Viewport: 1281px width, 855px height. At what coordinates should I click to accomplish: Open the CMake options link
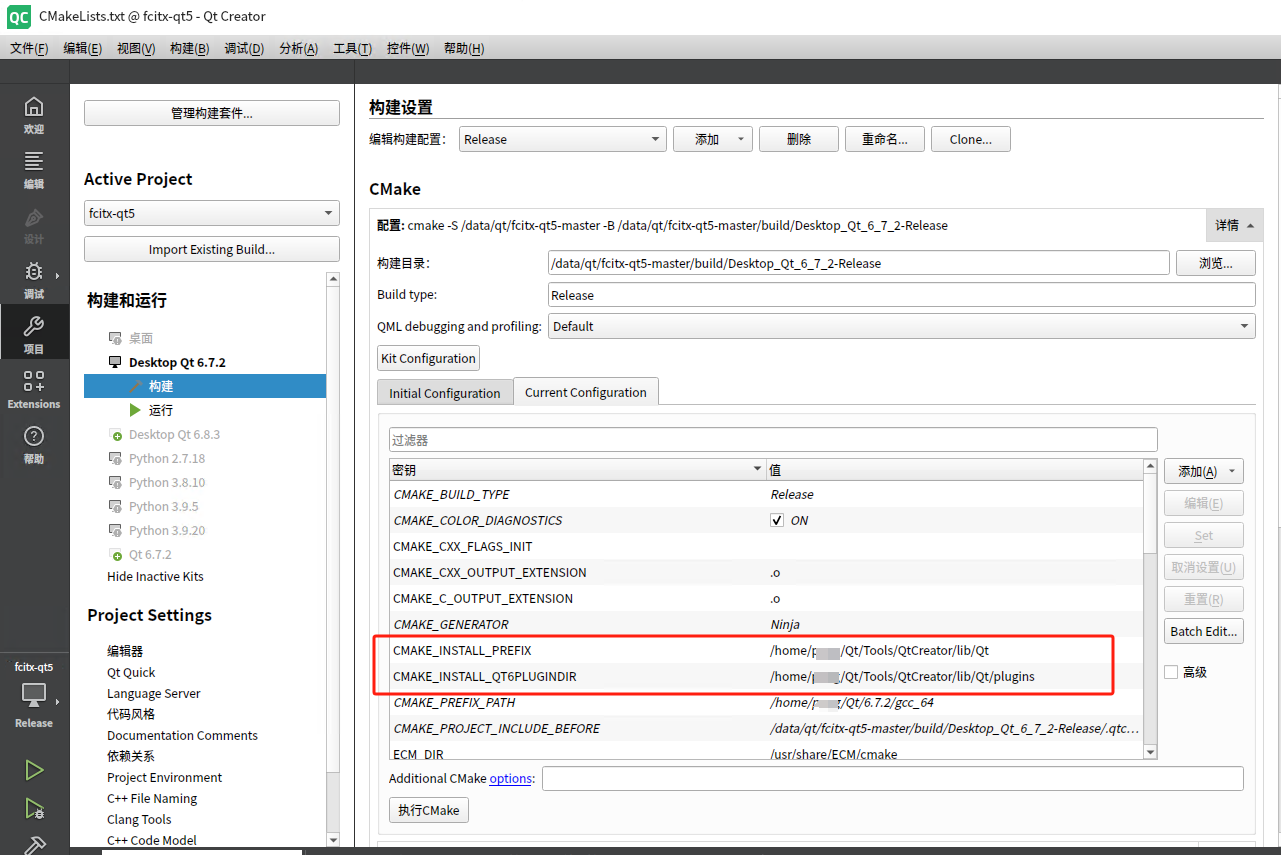coord(510,778)
